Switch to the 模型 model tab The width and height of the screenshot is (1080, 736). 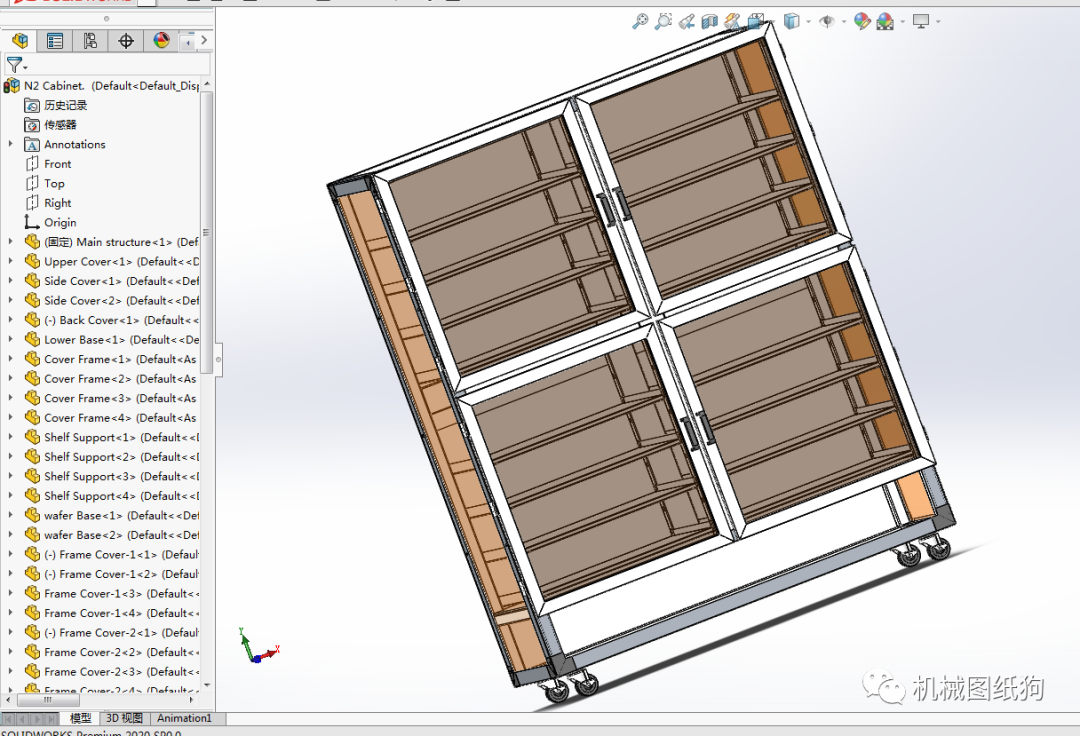coord(80,718)
